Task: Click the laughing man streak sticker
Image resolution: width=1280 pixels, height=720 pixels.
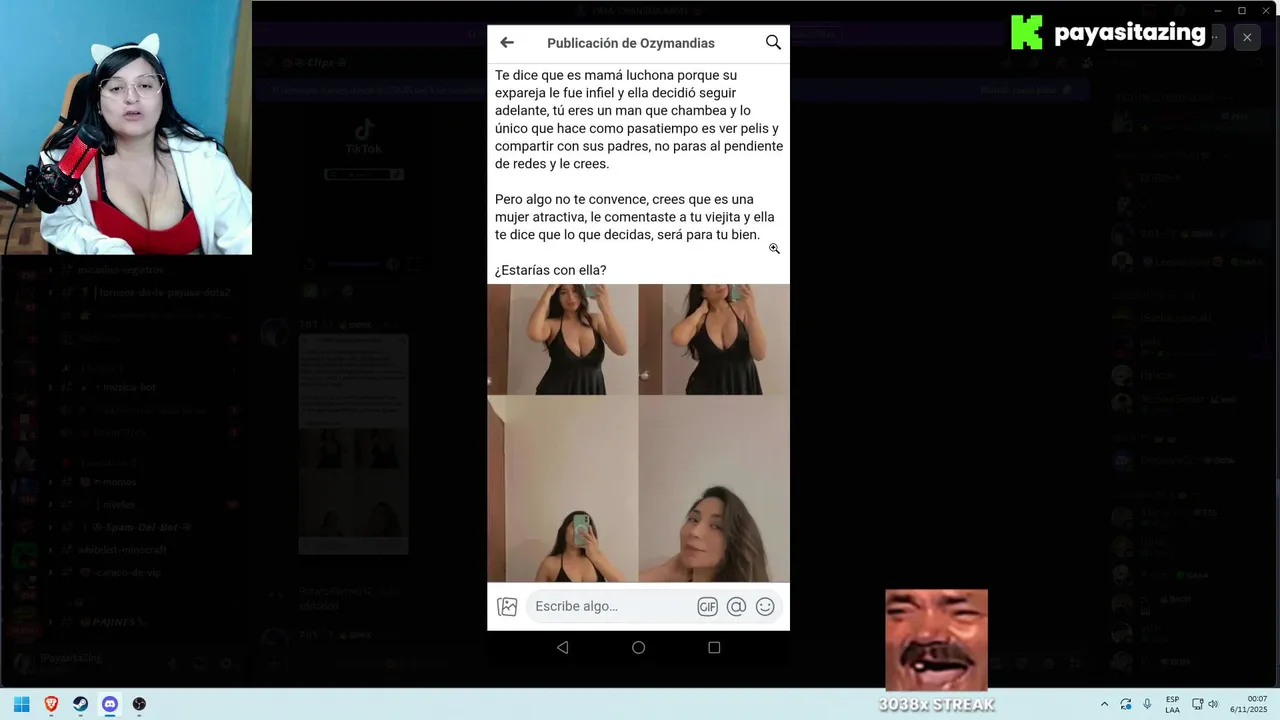Action: point(936,640)
